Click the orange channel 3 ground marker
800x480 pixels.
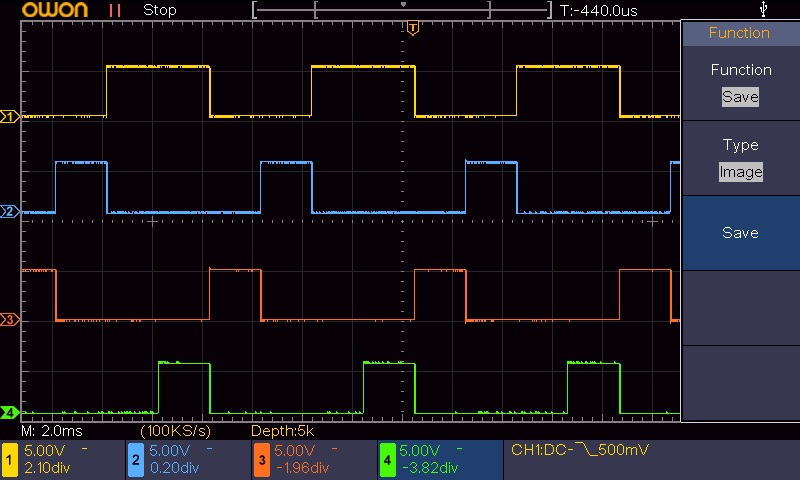(x=9, y=320)
